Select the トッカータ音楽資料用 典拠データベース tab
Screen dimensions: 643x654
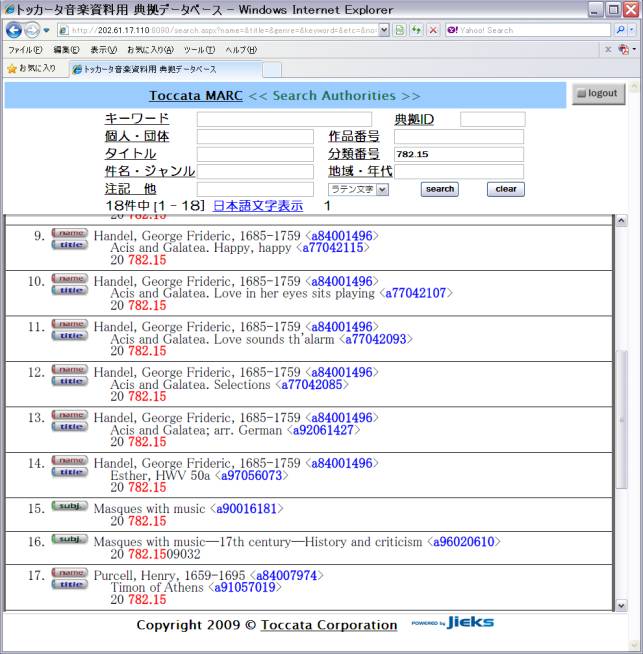pos(166,69)
